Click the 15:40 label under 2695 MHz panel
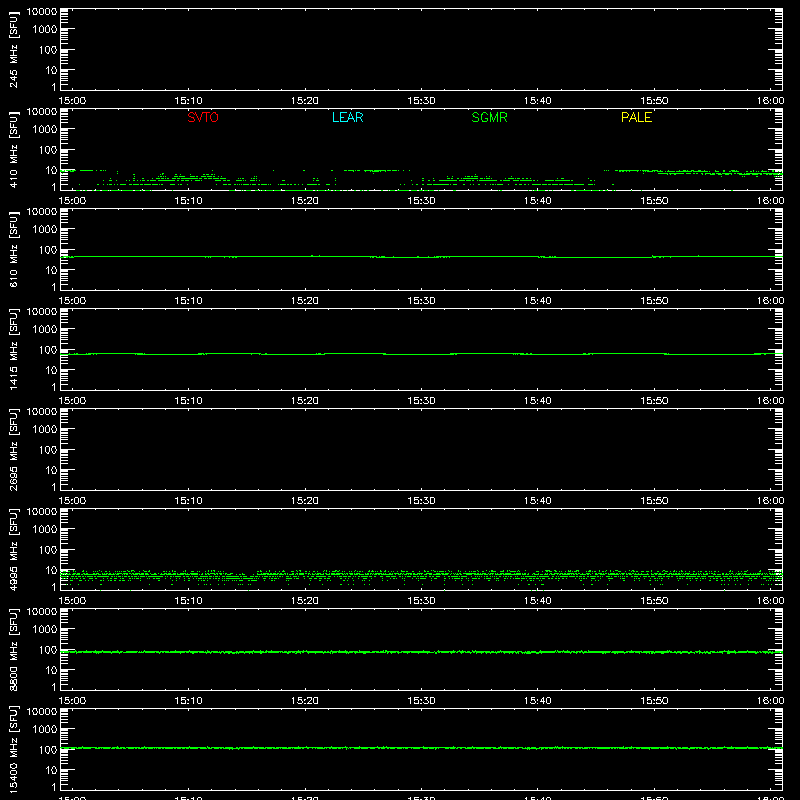Image resolution: width=800 pixels, height=800 pixels. coord(537,501)
